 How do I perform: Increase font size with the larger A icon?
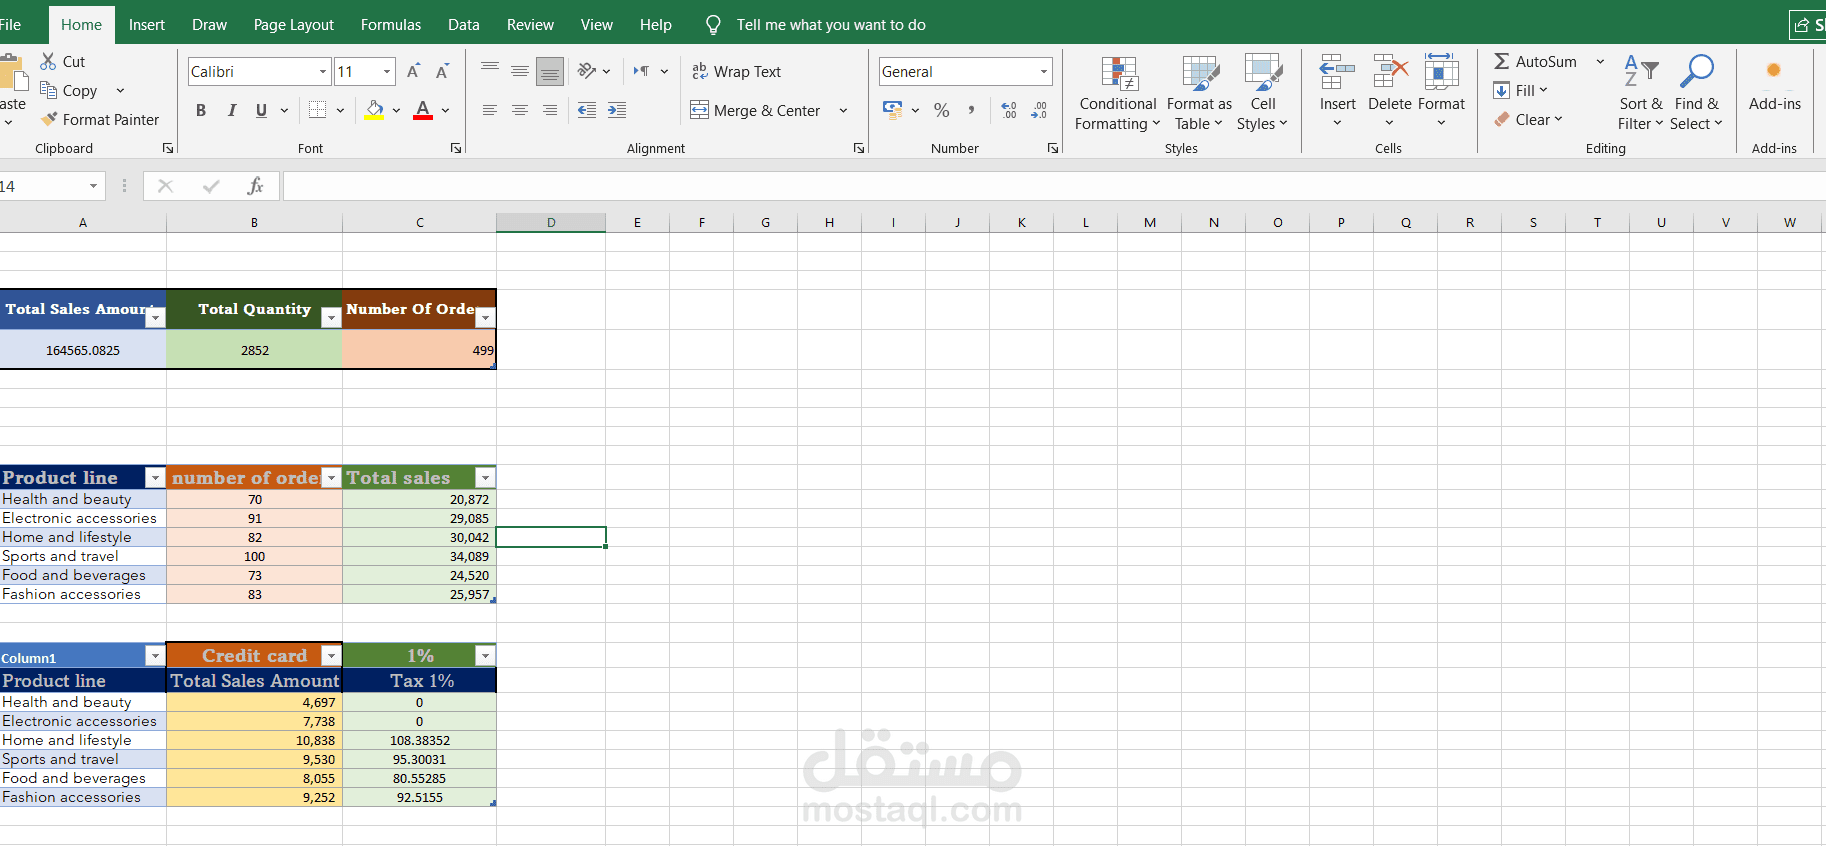click(x=413, y=71)
